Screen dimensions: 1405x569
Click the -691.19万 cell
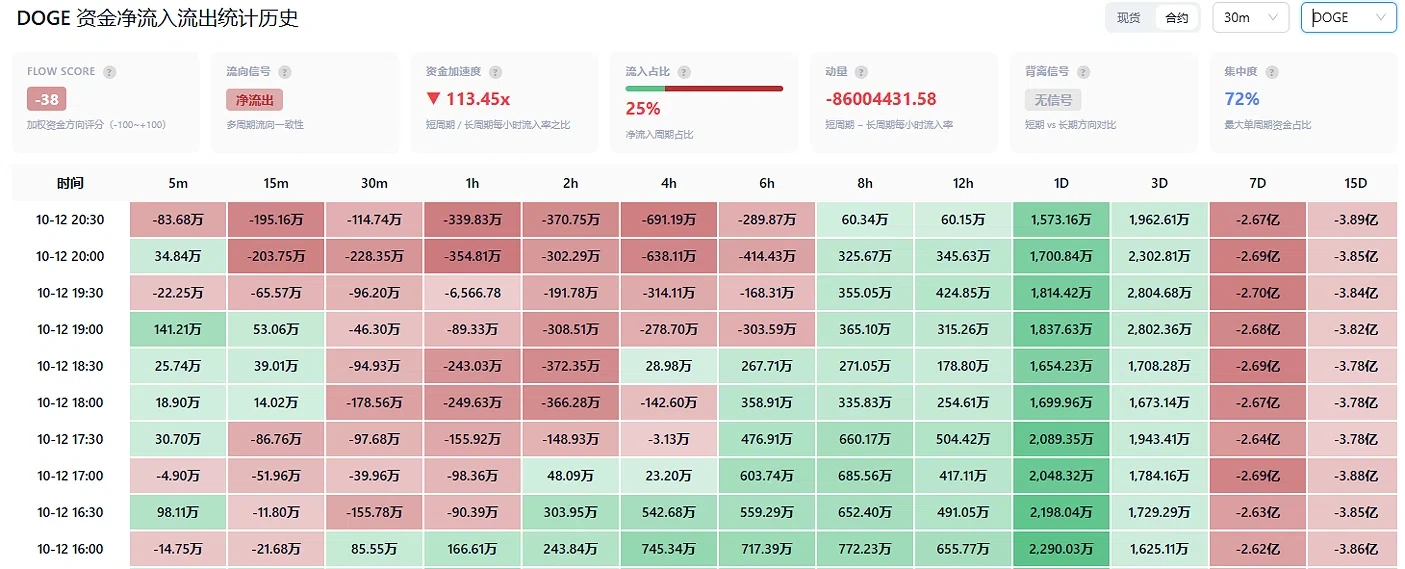coord(668,220)
